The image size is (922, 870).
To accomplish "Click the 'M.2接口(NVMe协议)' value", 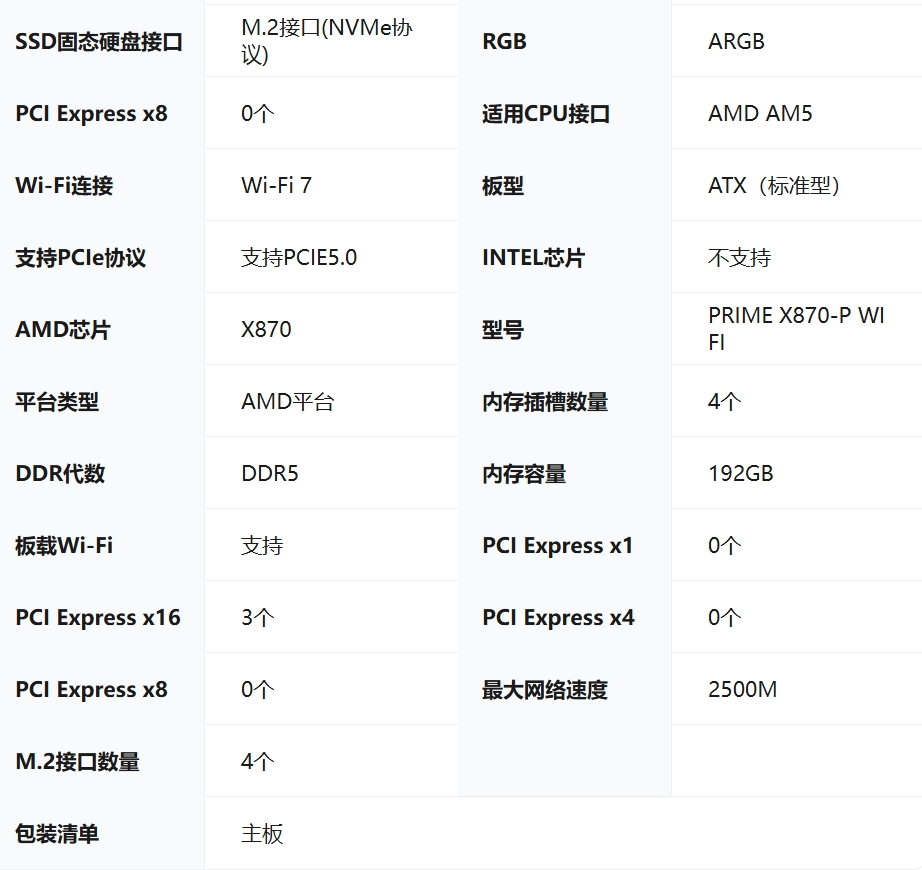I will (327, 41).
